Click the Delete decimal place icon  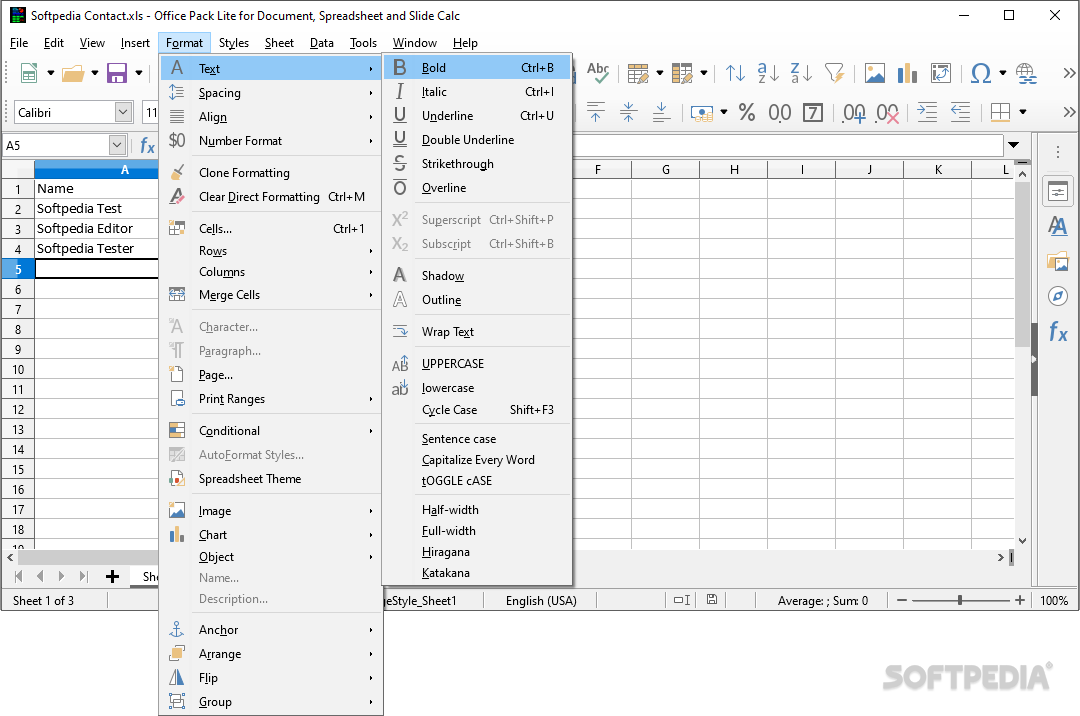pos(887,112)
